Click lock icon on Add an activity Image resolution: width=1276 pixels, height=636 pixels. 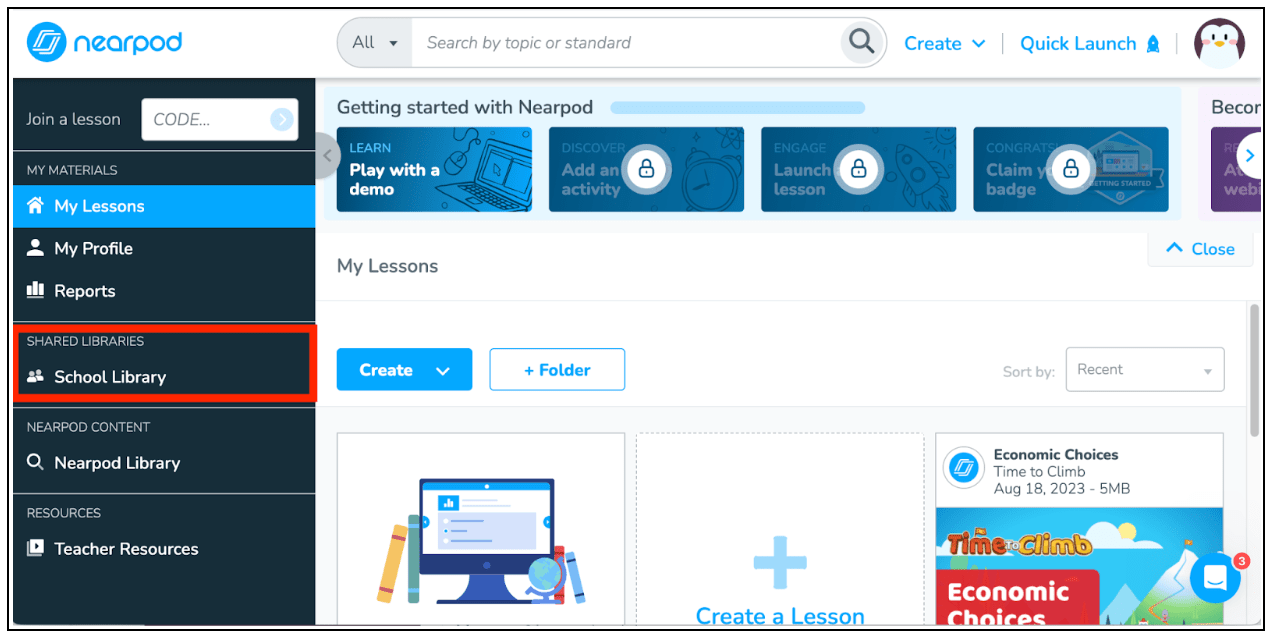tap(646, 169)
